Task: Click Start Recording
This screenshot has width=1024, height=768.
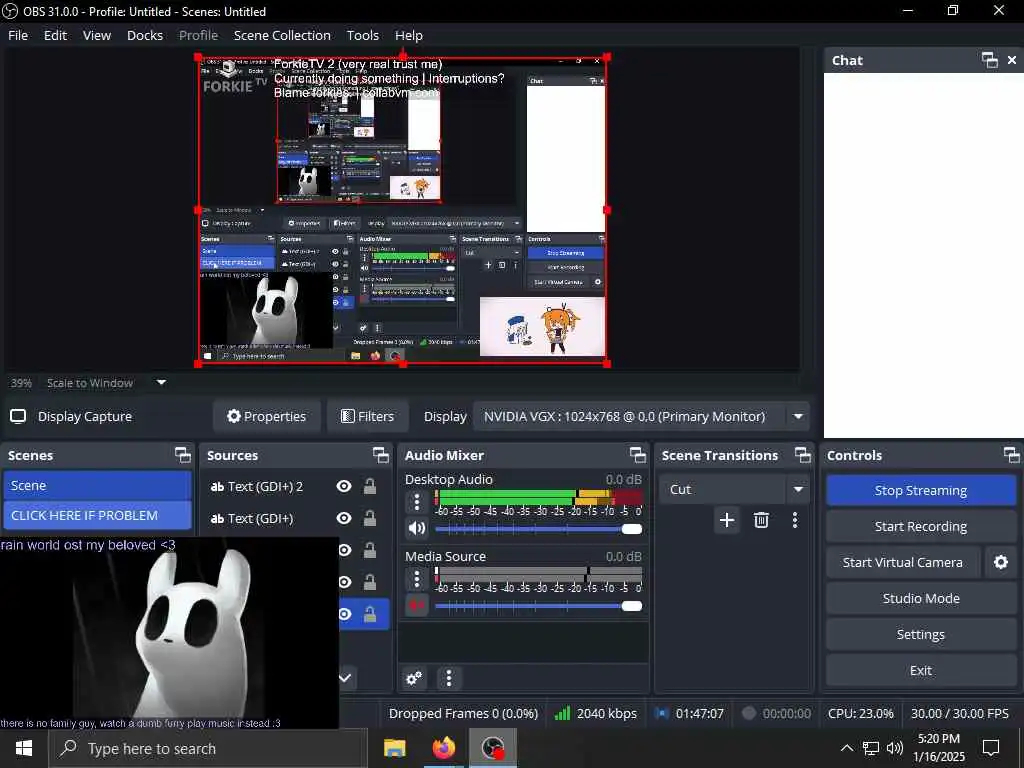Action: pyautogui.click(x=921, y=526)
